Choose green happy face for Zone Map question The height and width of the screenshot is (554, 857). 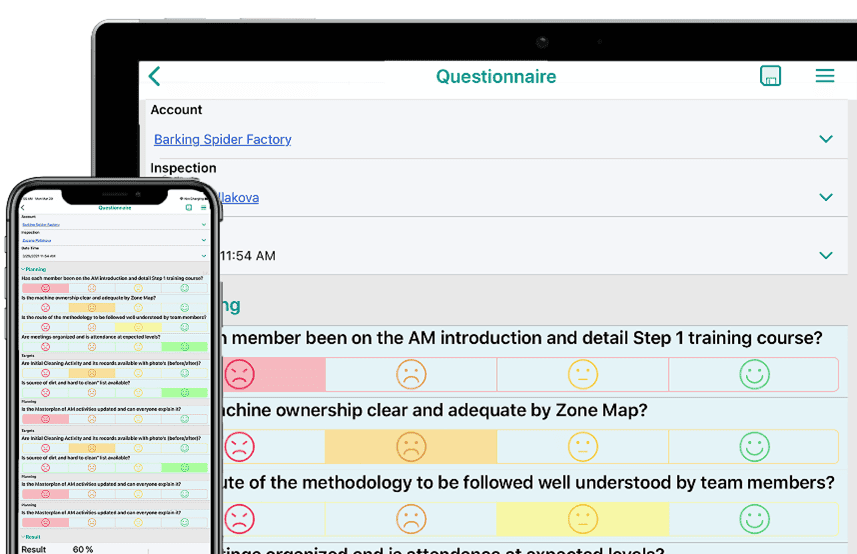click(754, 446)
